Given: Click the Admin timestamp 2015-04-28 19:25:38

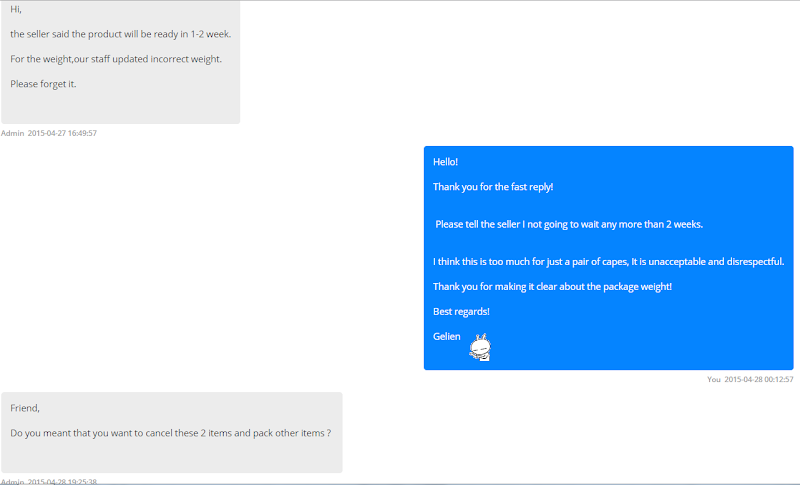Looking at the screenshot, I should 48,481.
